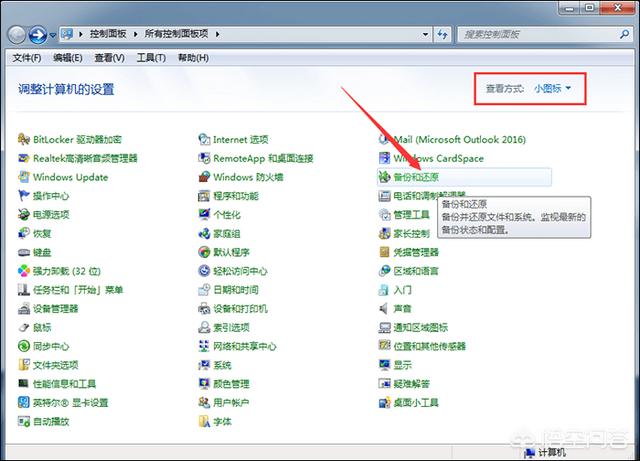The width and height of the screenshot is (640, 461).
Task: Open the 通知区域图标 link
Action: tap(421, 327)
